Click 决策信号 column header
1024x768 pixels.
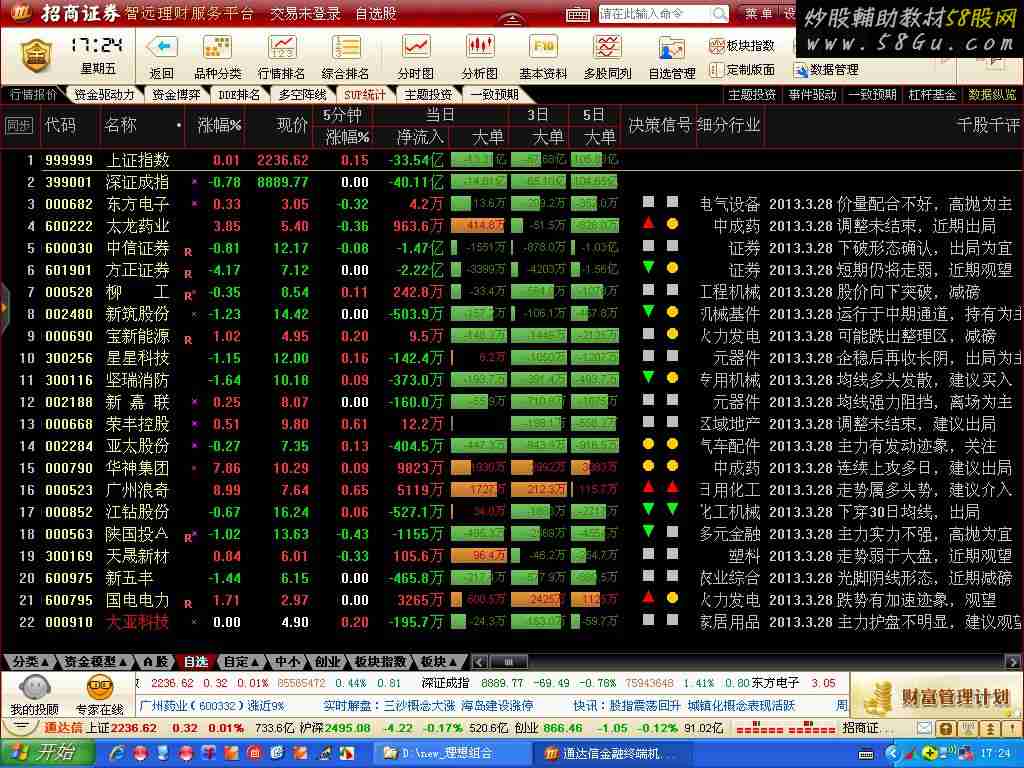[x=659, y=125]
